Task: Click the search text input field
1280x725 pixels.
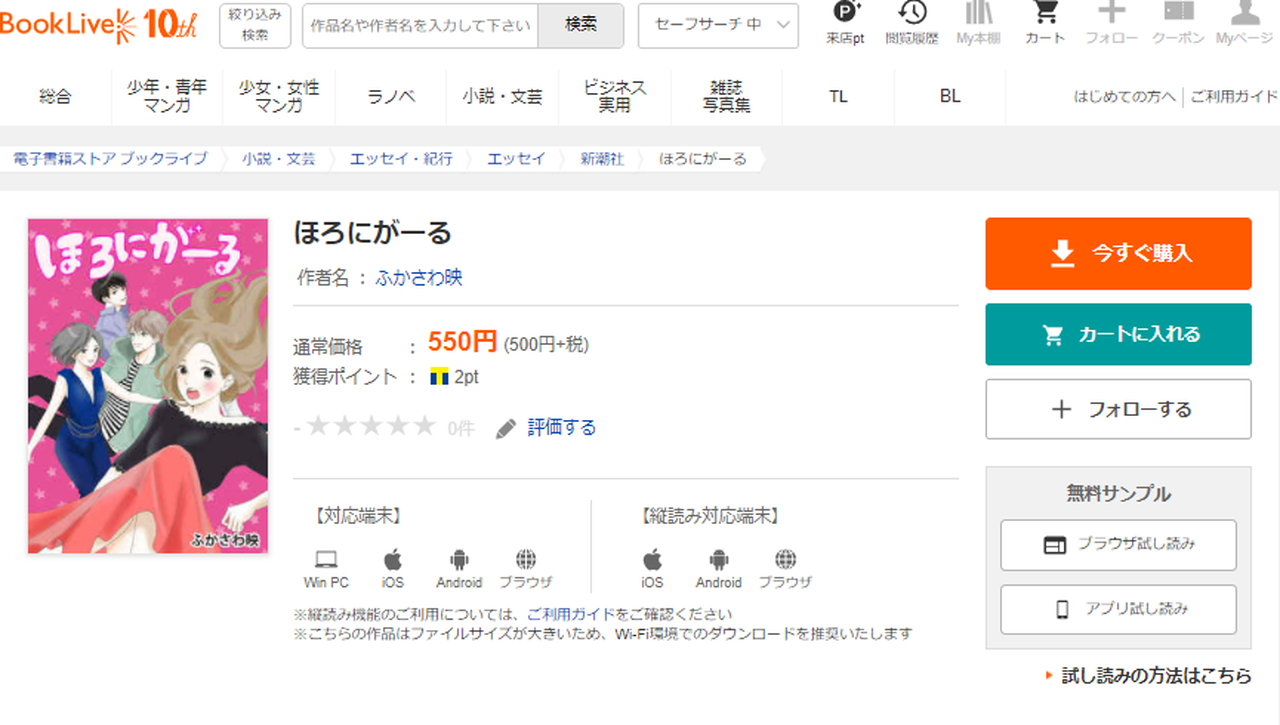Action: [420, 25]
